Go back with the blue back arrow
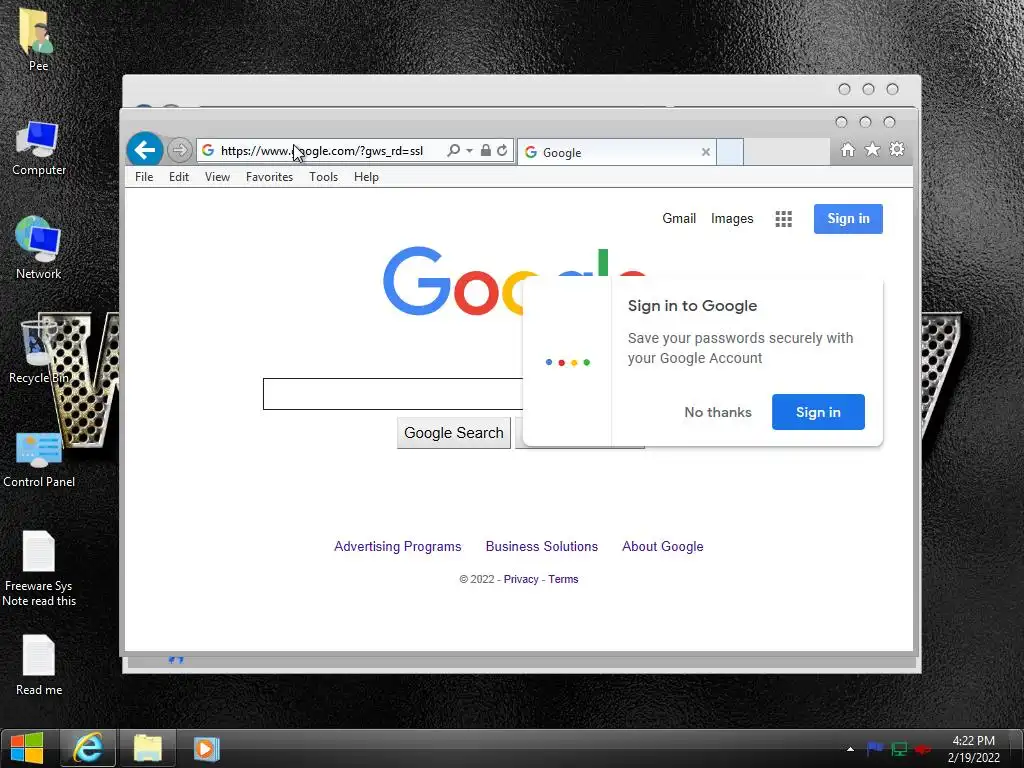This screenshot has height=768, width=1024. pyautogui.click(x=144, y=150)
